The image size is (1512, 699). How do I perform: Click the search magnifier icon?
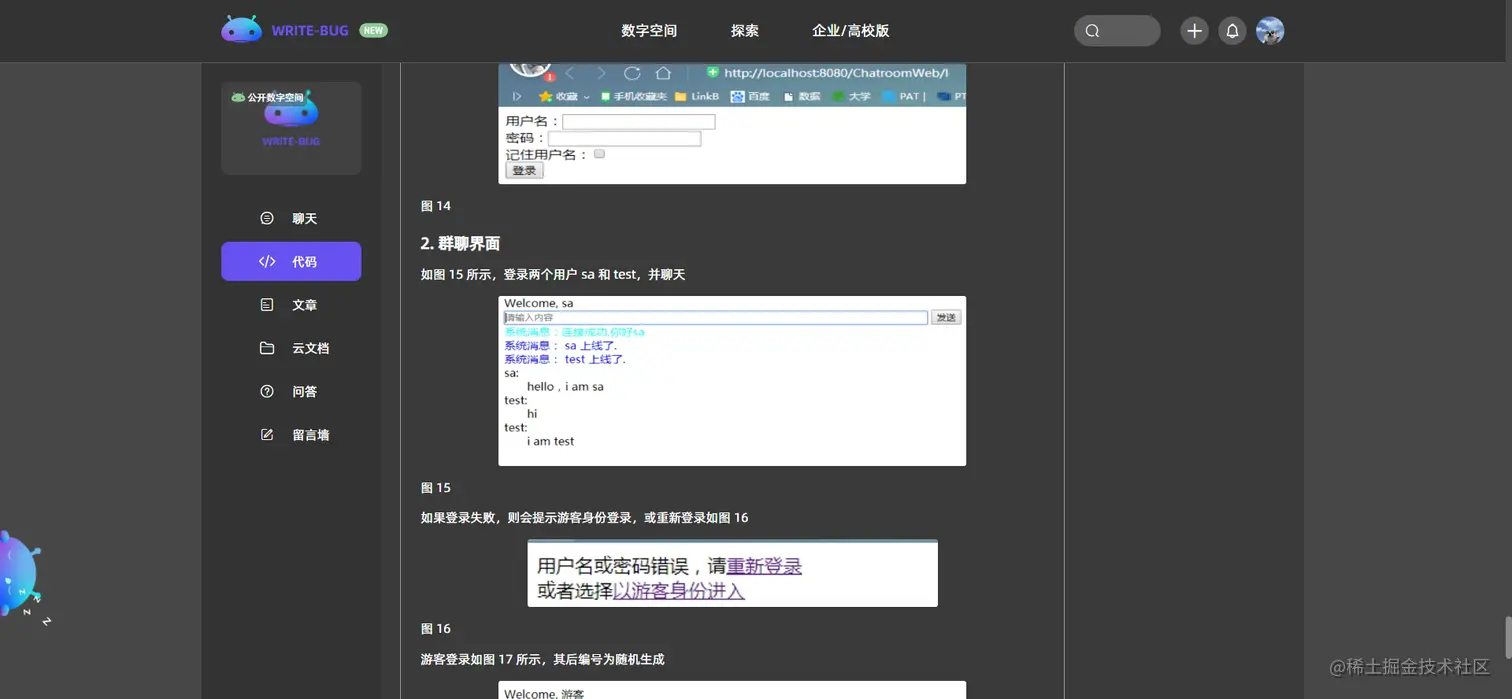(x=1091, y=31)
